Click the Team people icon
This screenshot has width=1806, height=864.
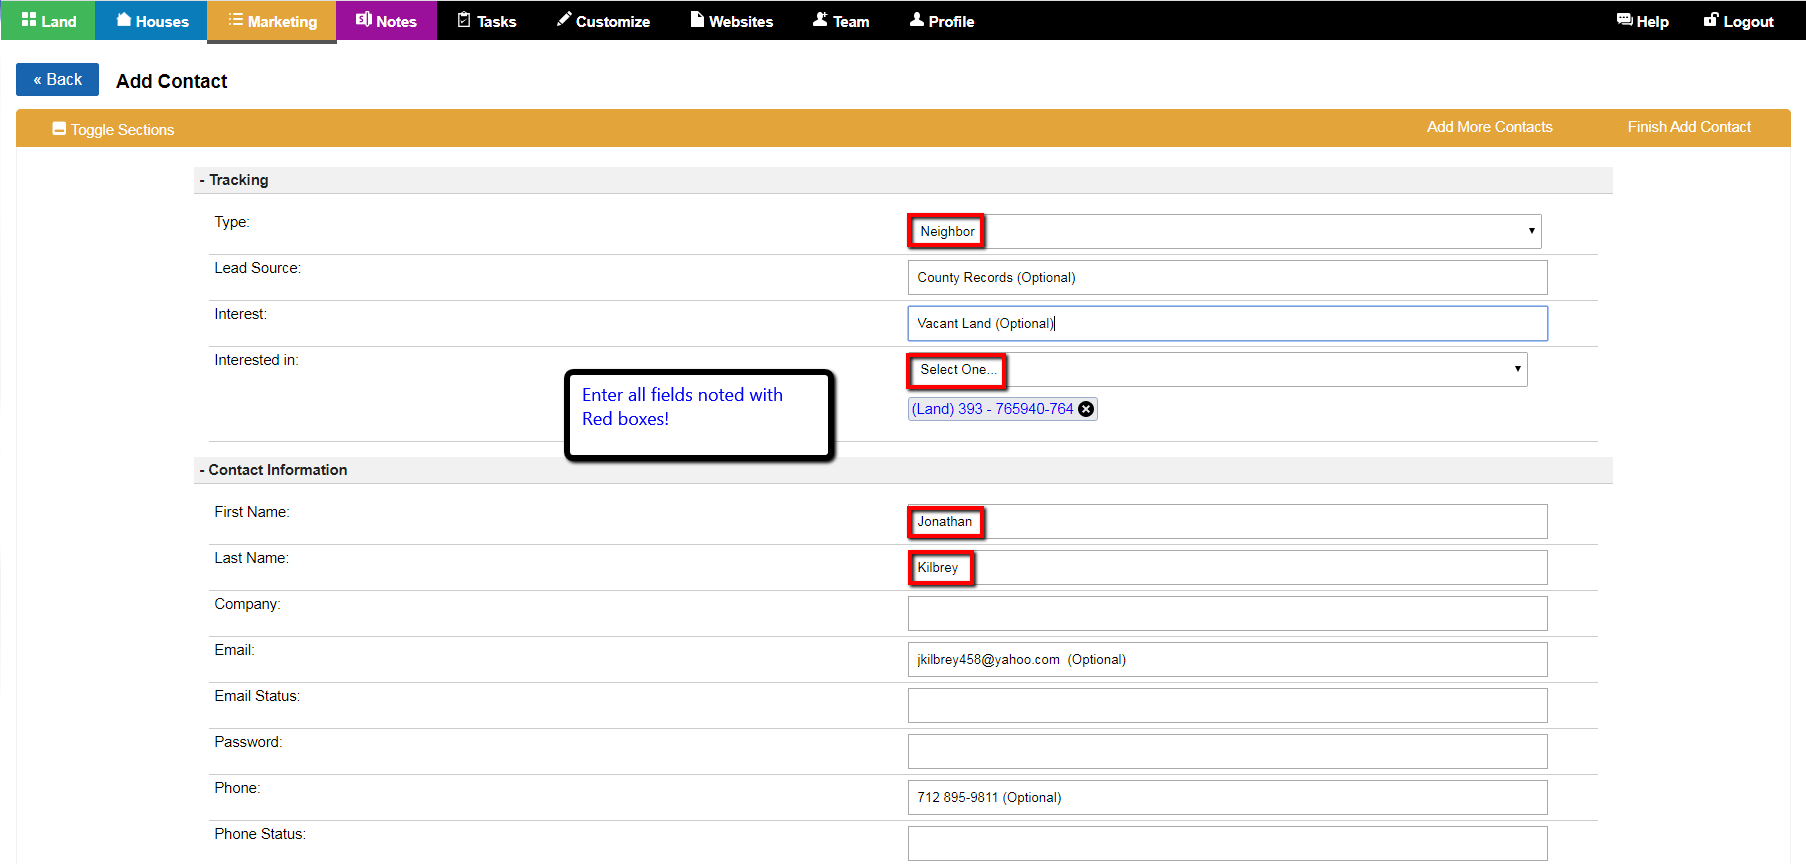[820, 19]
